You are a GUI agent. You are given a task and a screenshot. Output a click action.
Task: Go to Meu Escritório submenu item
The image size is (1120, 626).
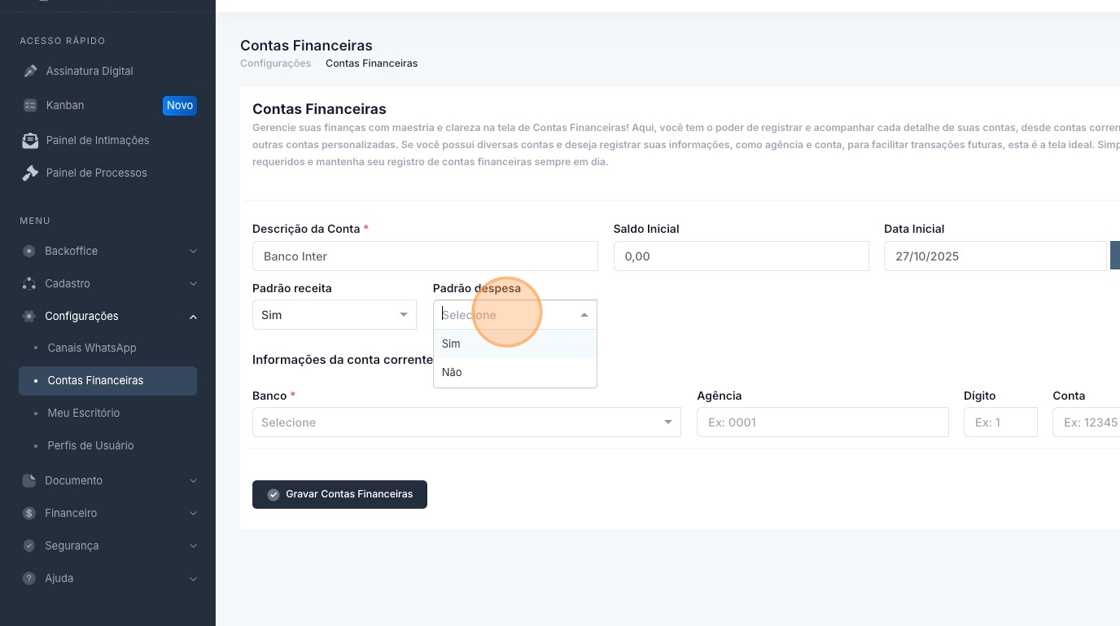click(x=83, y=413)
